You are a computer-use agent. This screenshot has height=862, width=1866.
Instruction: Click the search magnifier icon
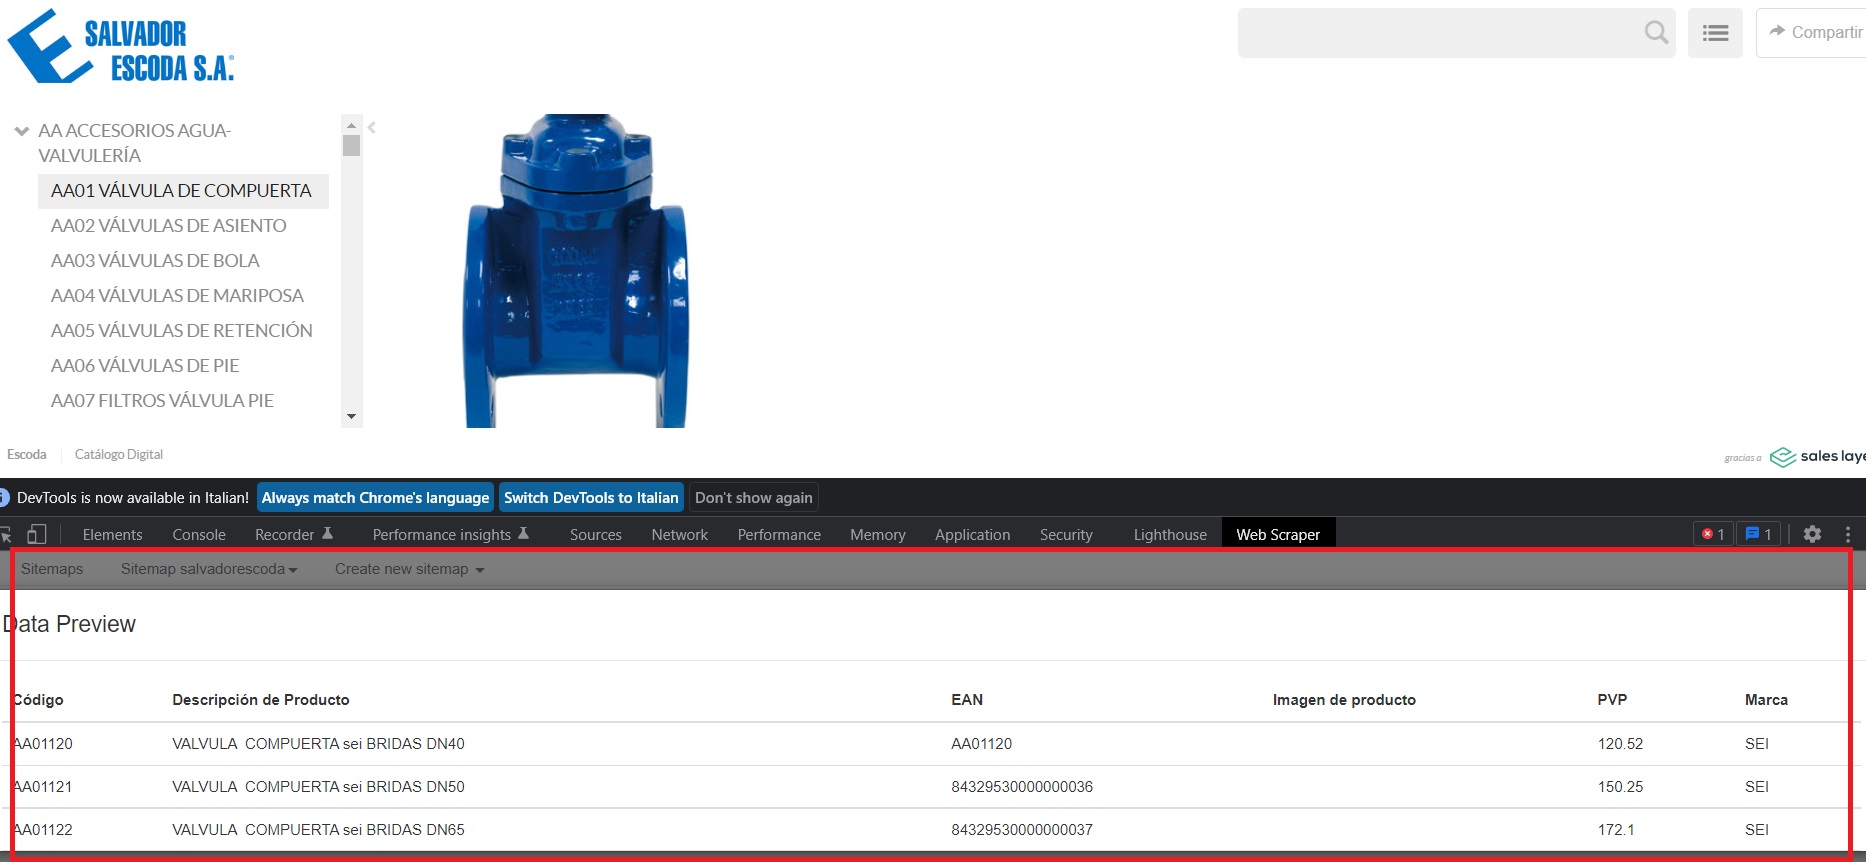tap(1656, 33)
